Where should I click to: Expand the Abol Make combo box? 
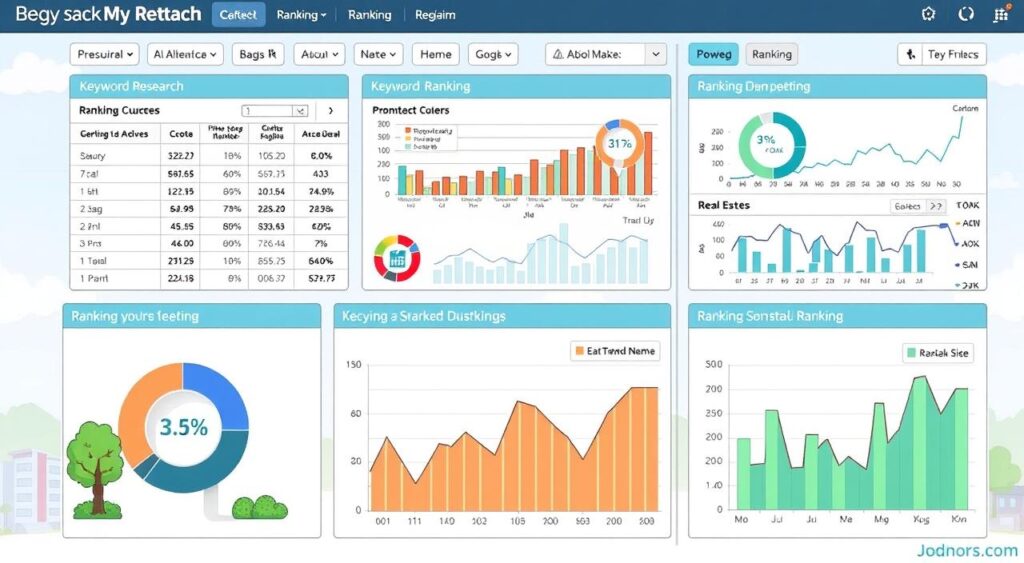tap(655, 54)
